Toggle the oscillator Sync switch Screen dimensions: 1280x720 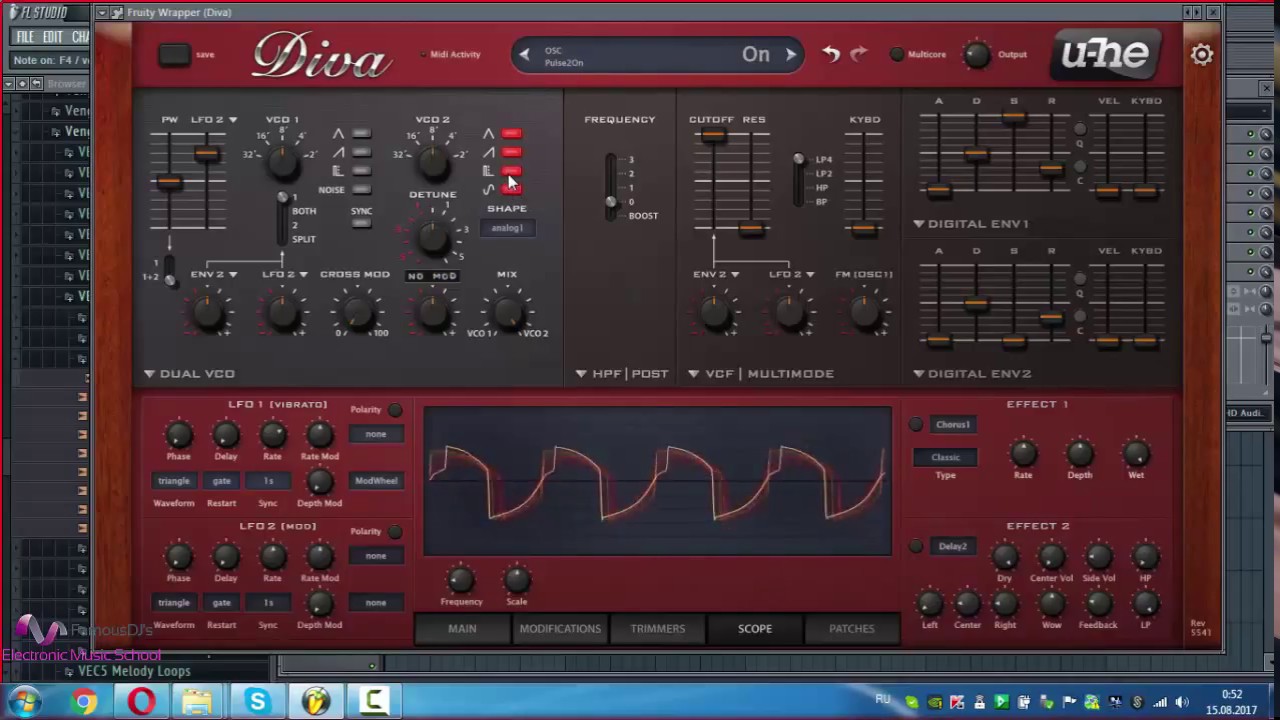(361, 222)
